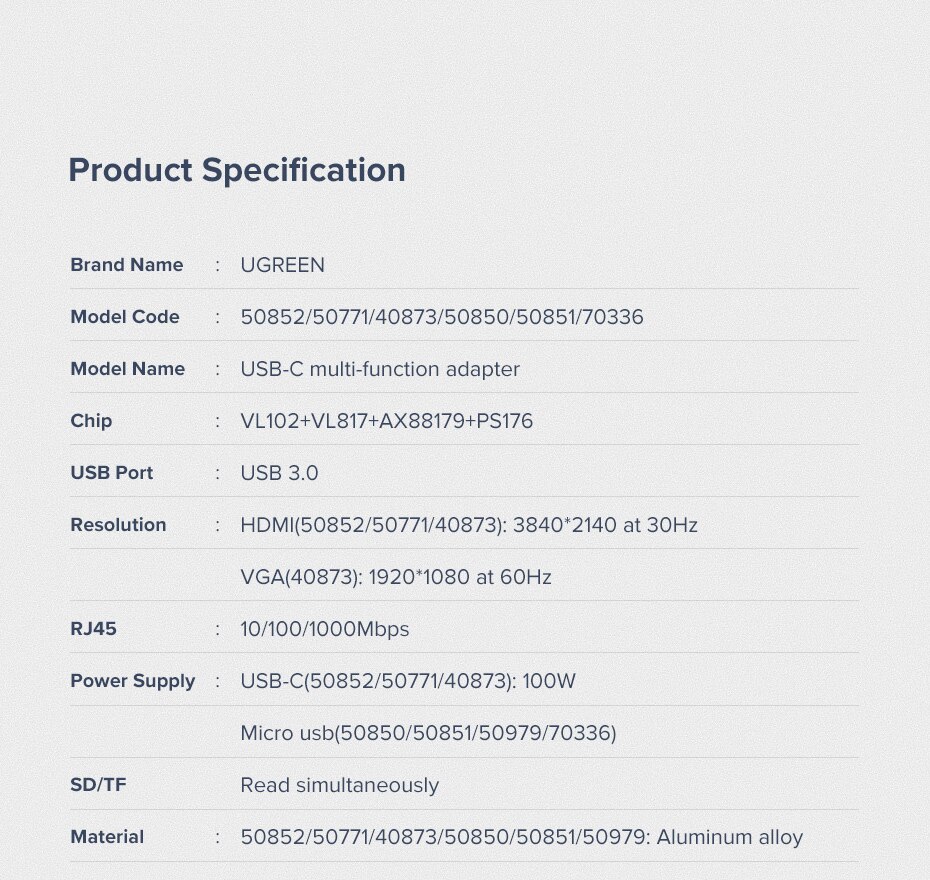The width and height of the screenshot is (930, 880).
Task: Click the USB Port label
Action: 111,473
